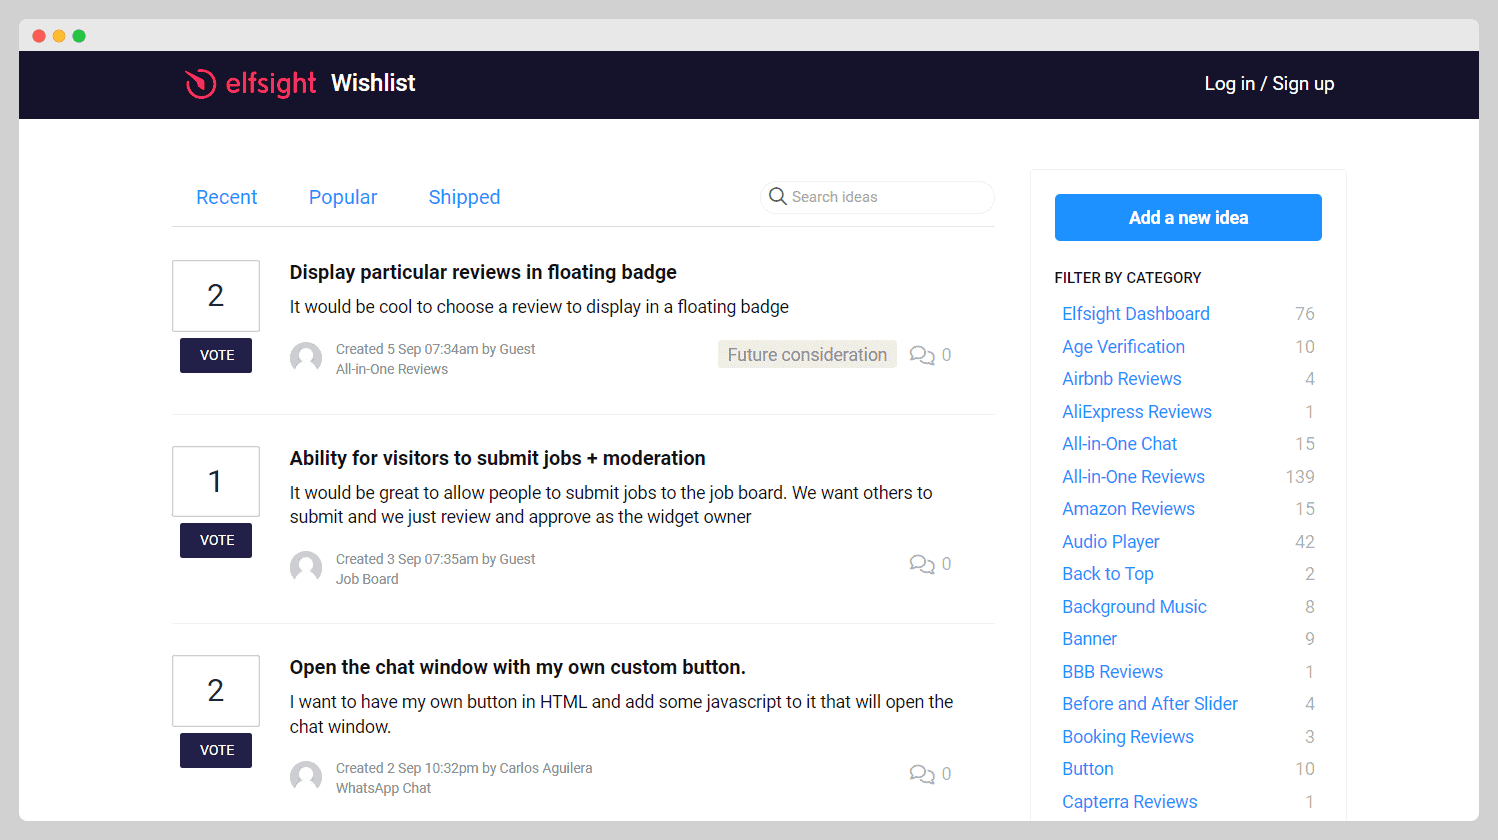Filter by Audio Player category

tap(1111, 542)
